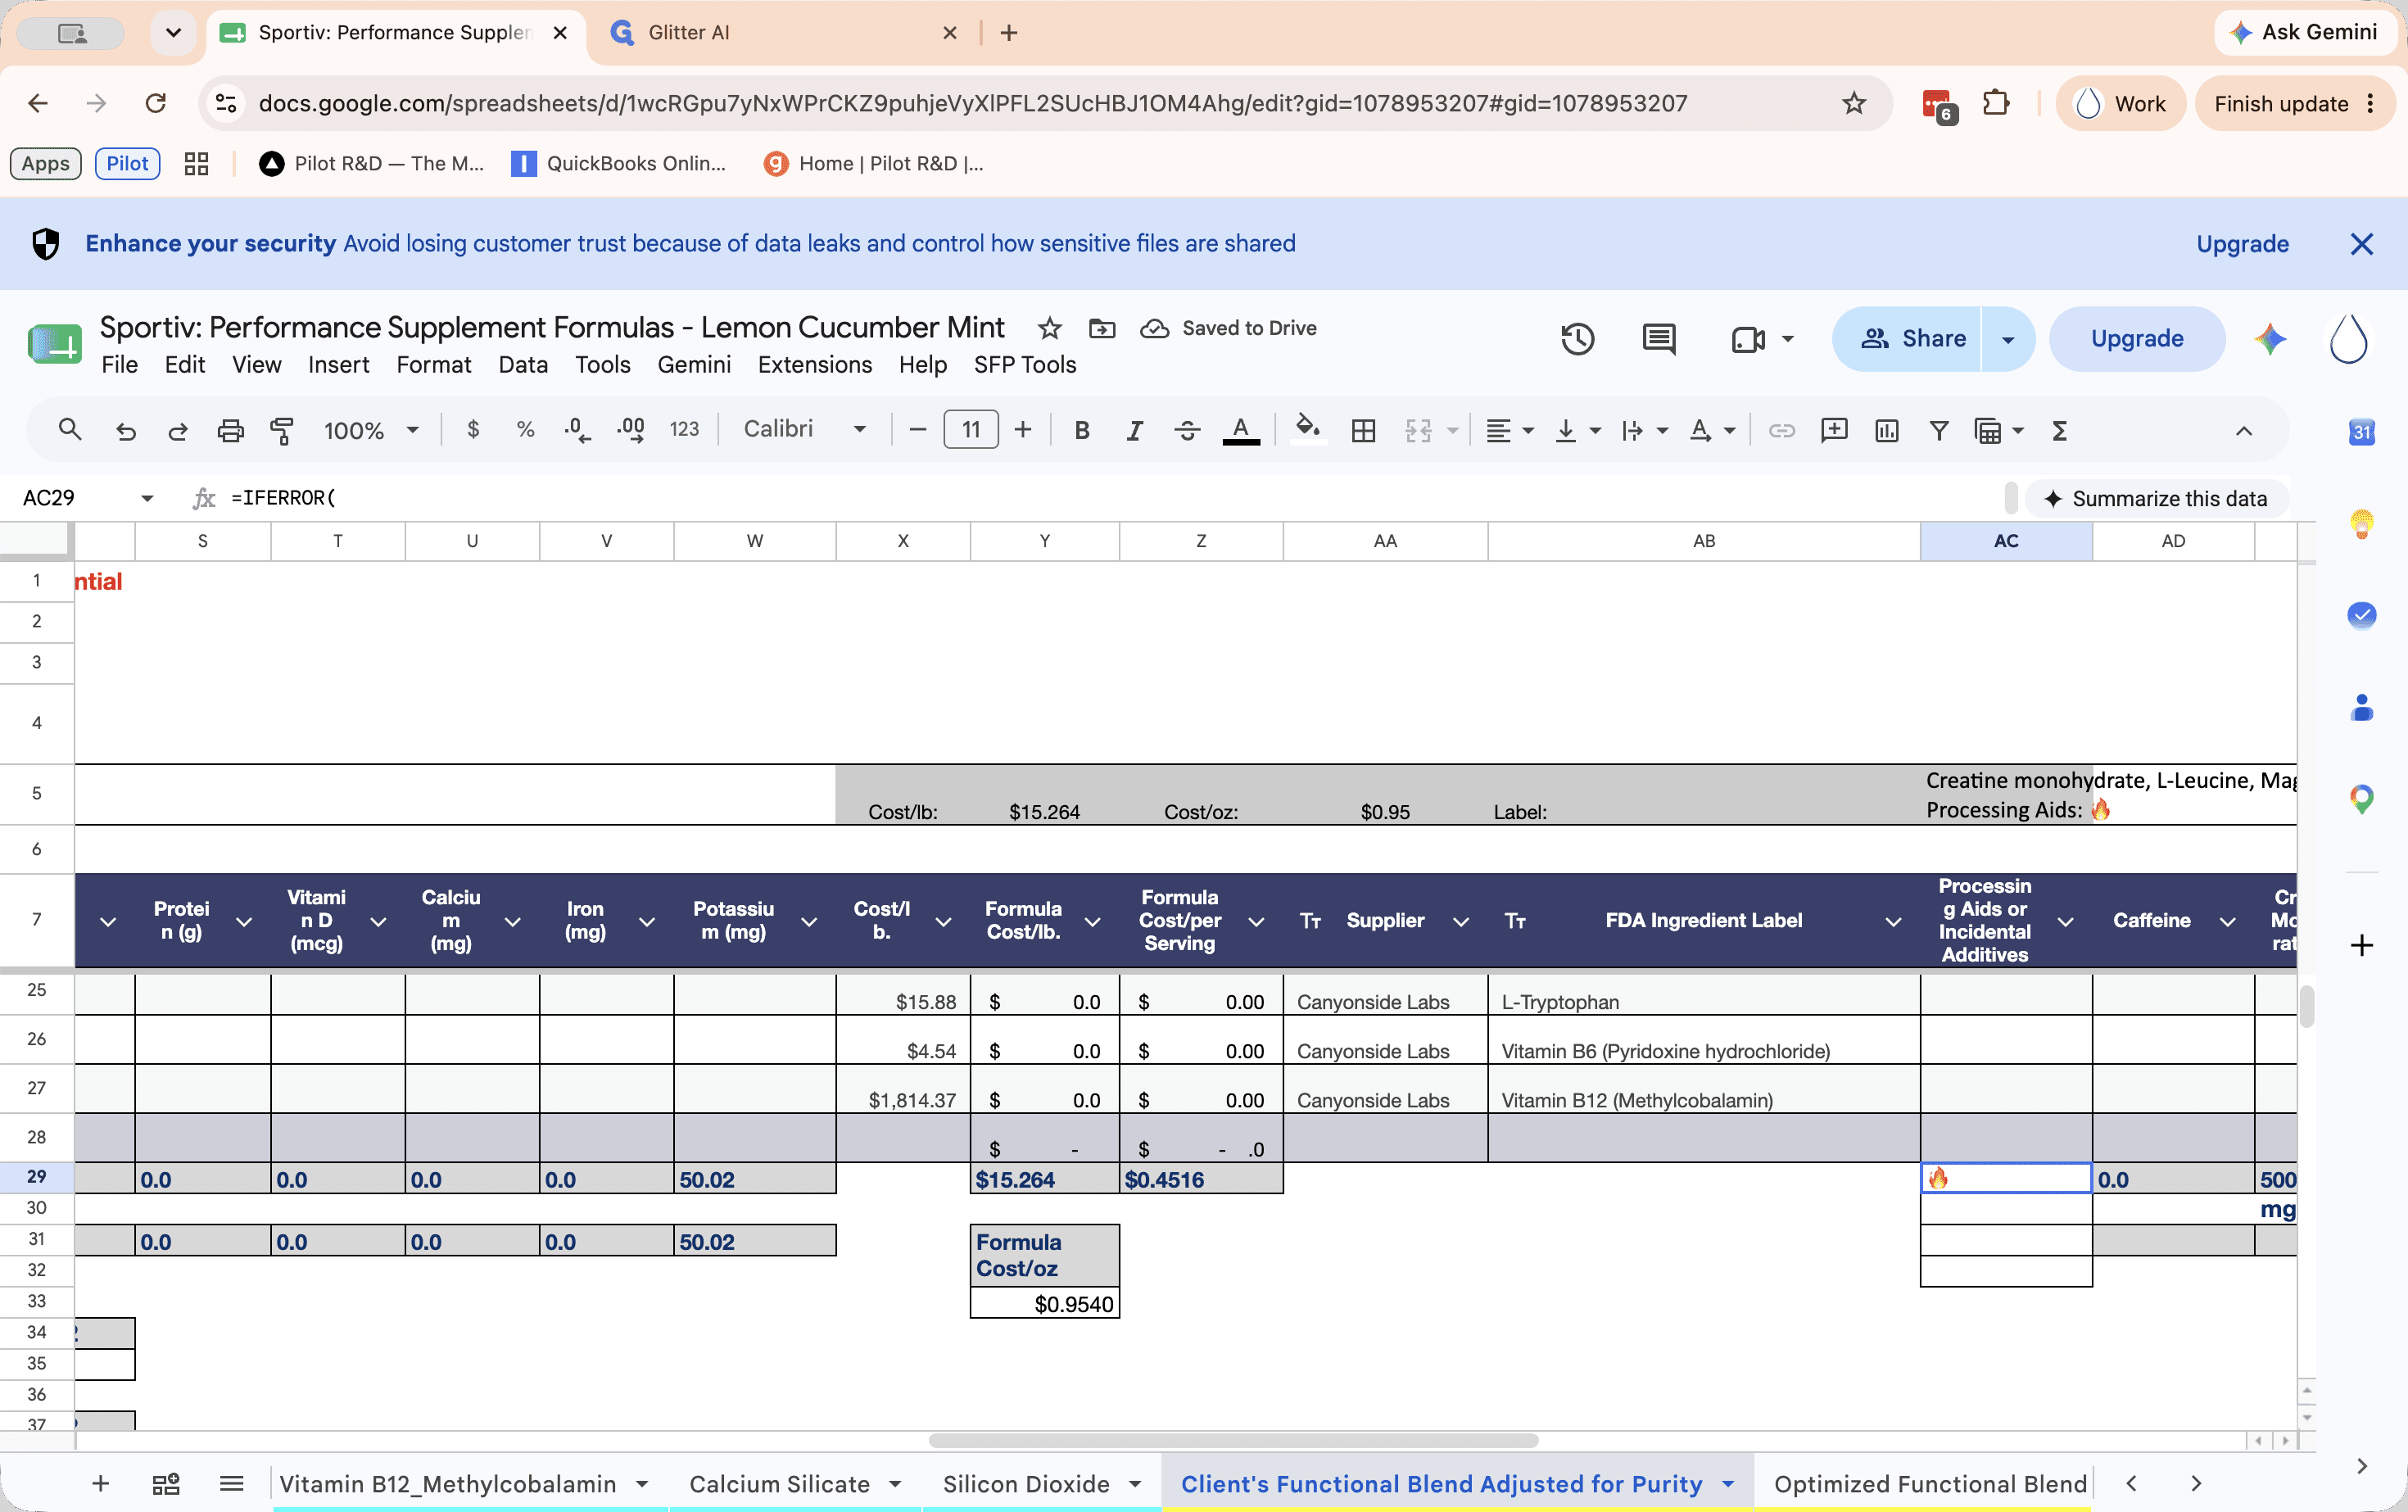Screen dimensions: 2408x1512
Task: Create a filter from toolbar
Action: pos(1938,430)
